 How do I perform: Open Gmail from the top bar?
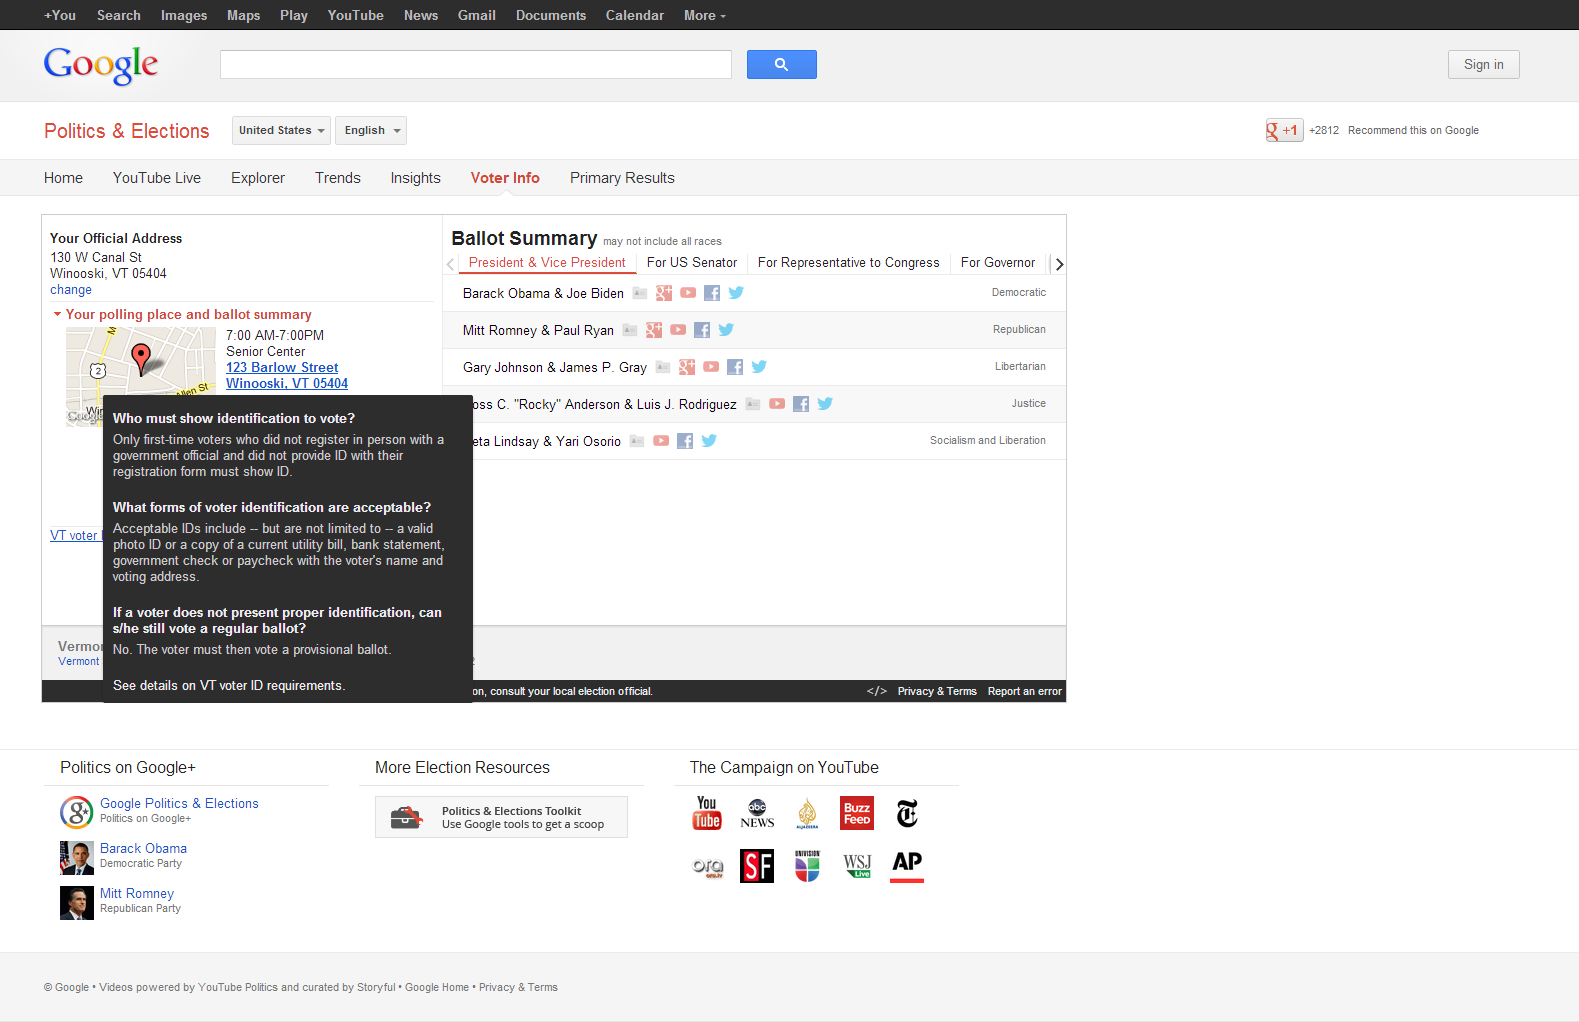point(477,15)
